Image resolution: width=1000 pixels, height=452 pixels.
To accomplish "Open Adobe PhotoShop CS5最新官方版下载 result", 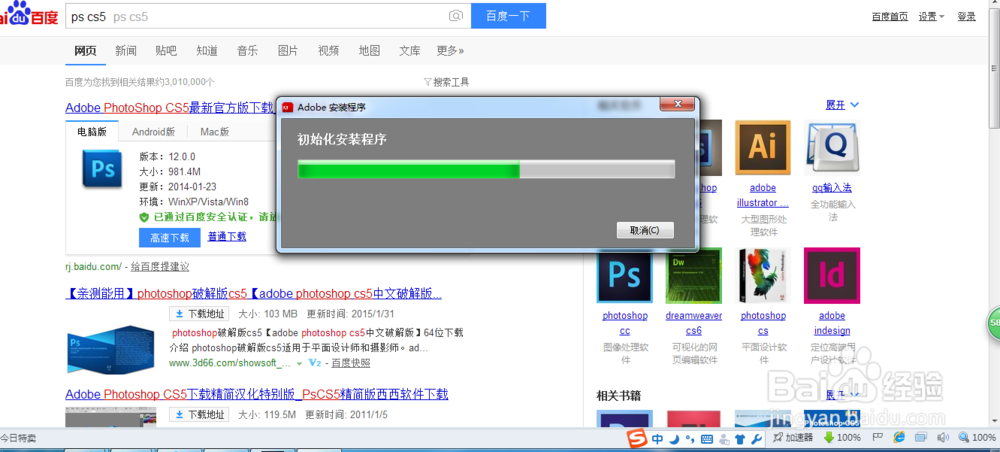I will (170, 107).
